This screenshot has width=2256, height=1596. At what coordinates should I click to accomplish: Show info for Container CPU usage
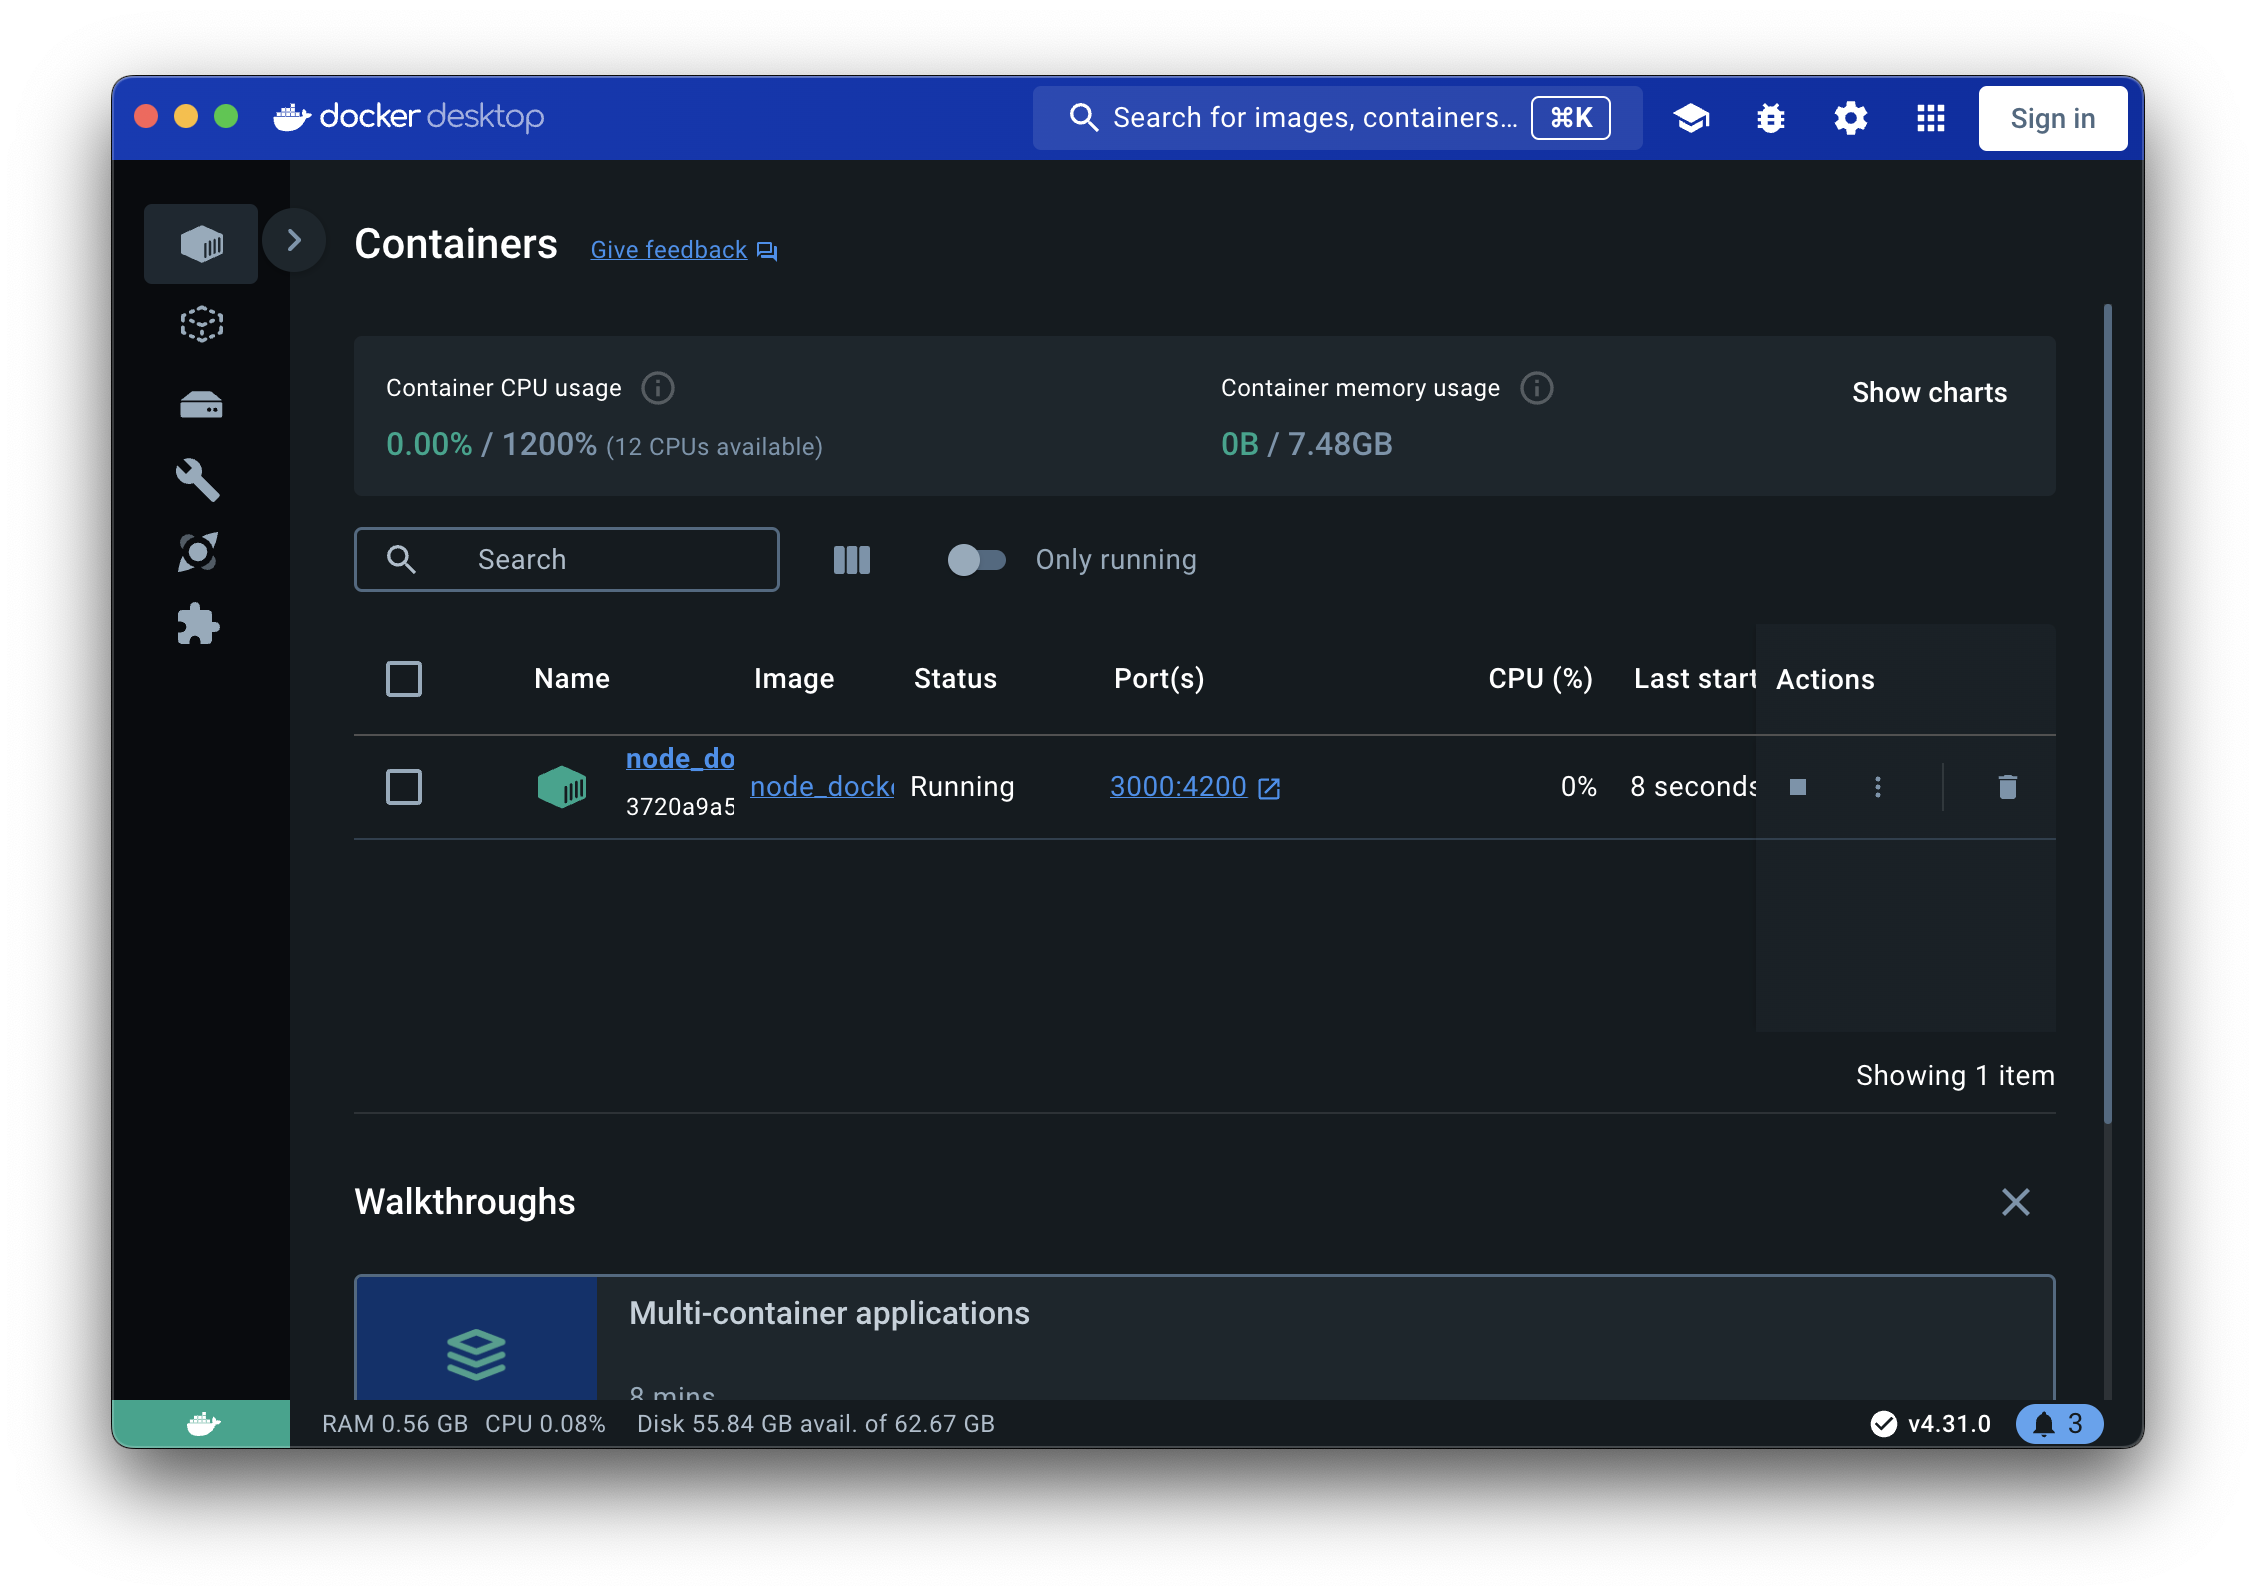pos(657,388)
